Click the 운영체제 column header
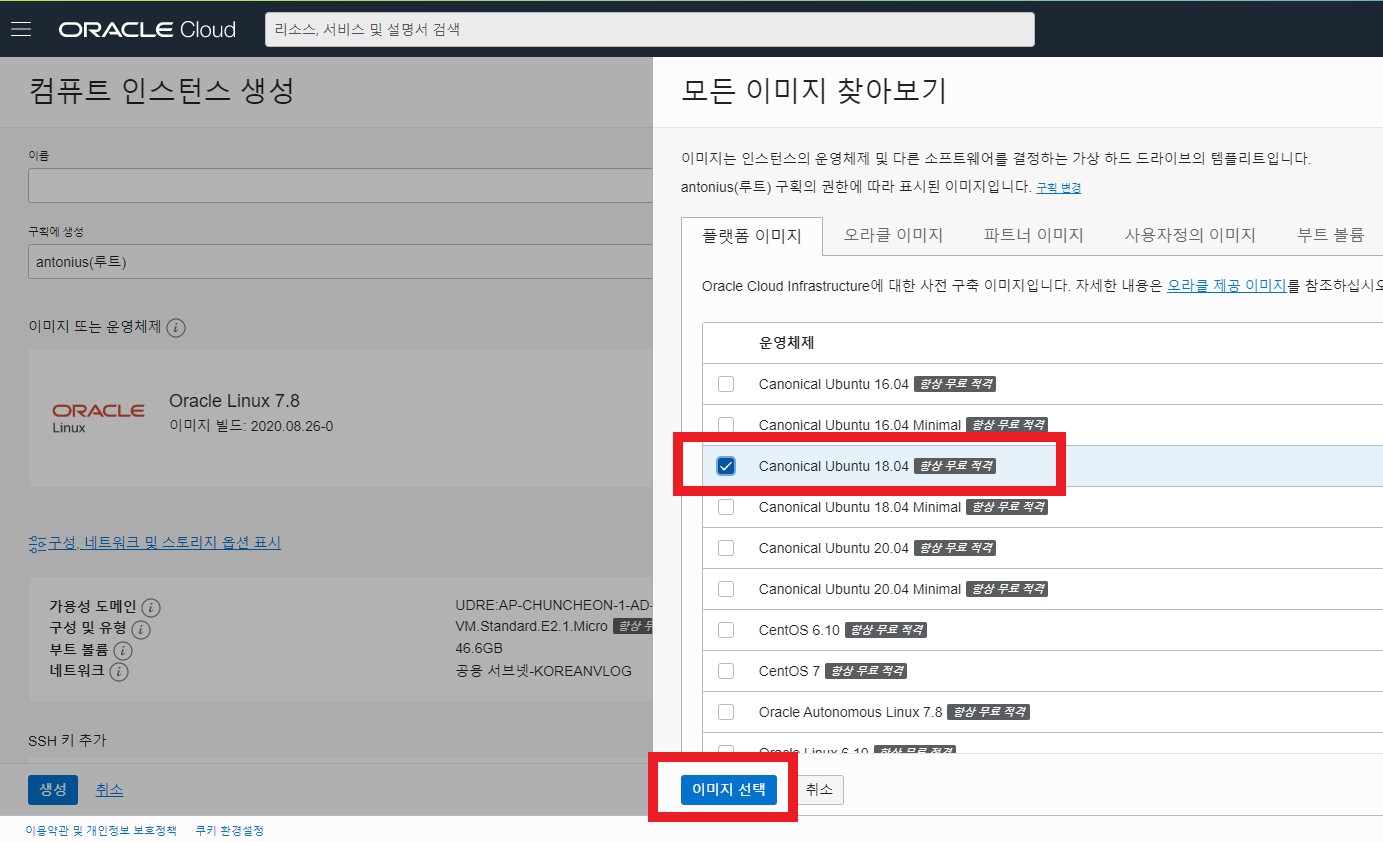1383x842 pixels. coord(786,343)
